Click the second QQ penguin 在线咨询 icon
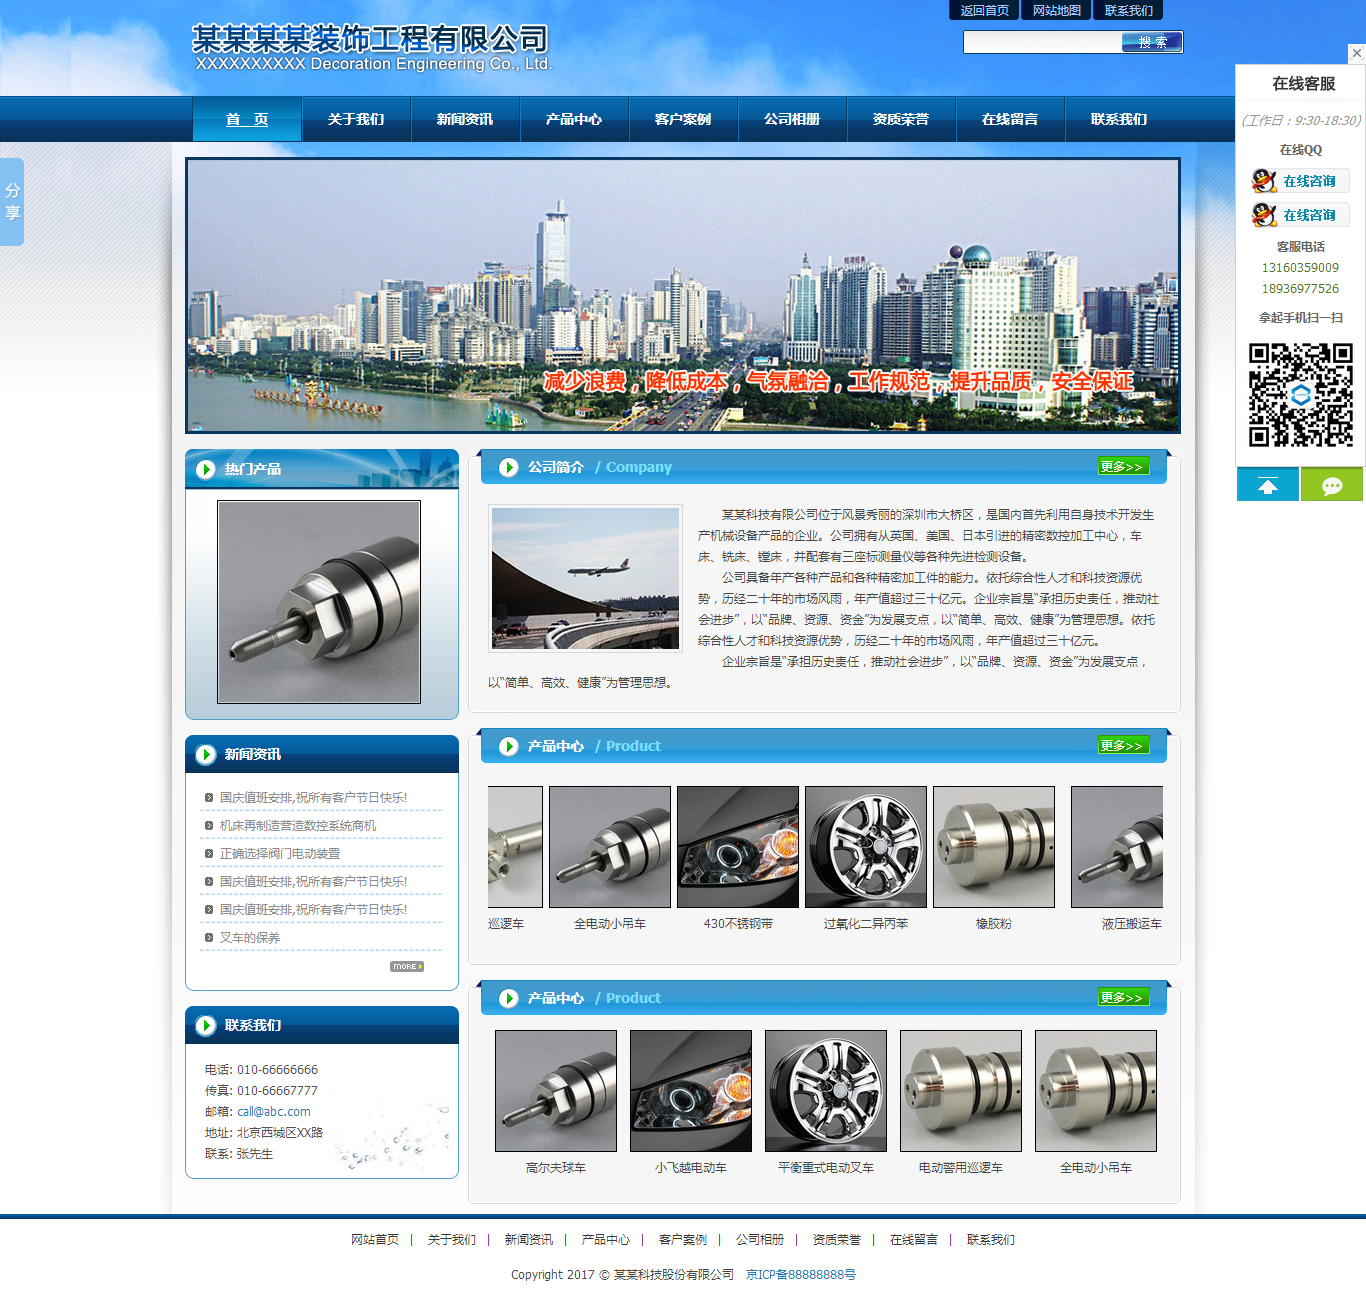 (x=1264, y=215)
